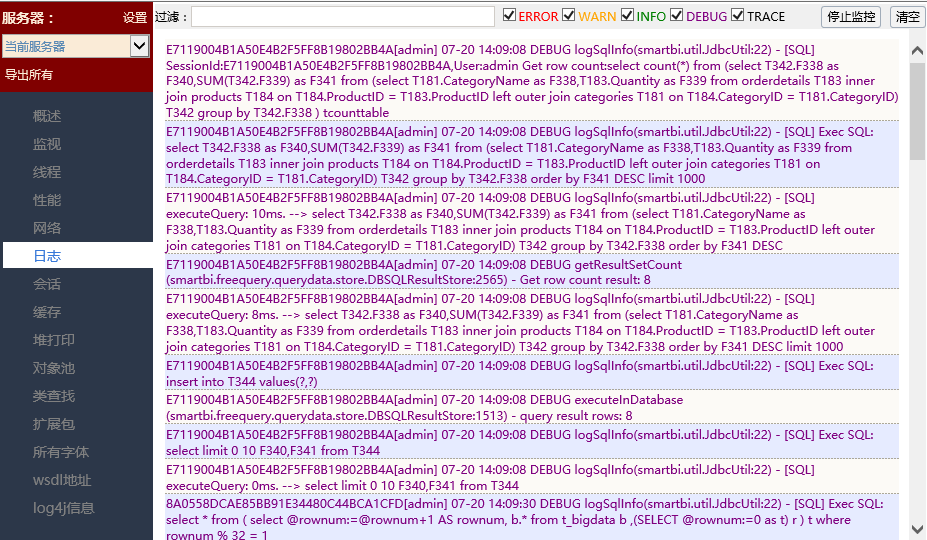Viewport: 927px width, 540px height.
Task: Click the 'Exec SQL: select limit 0 10' log entry
Action: [532, 442]
